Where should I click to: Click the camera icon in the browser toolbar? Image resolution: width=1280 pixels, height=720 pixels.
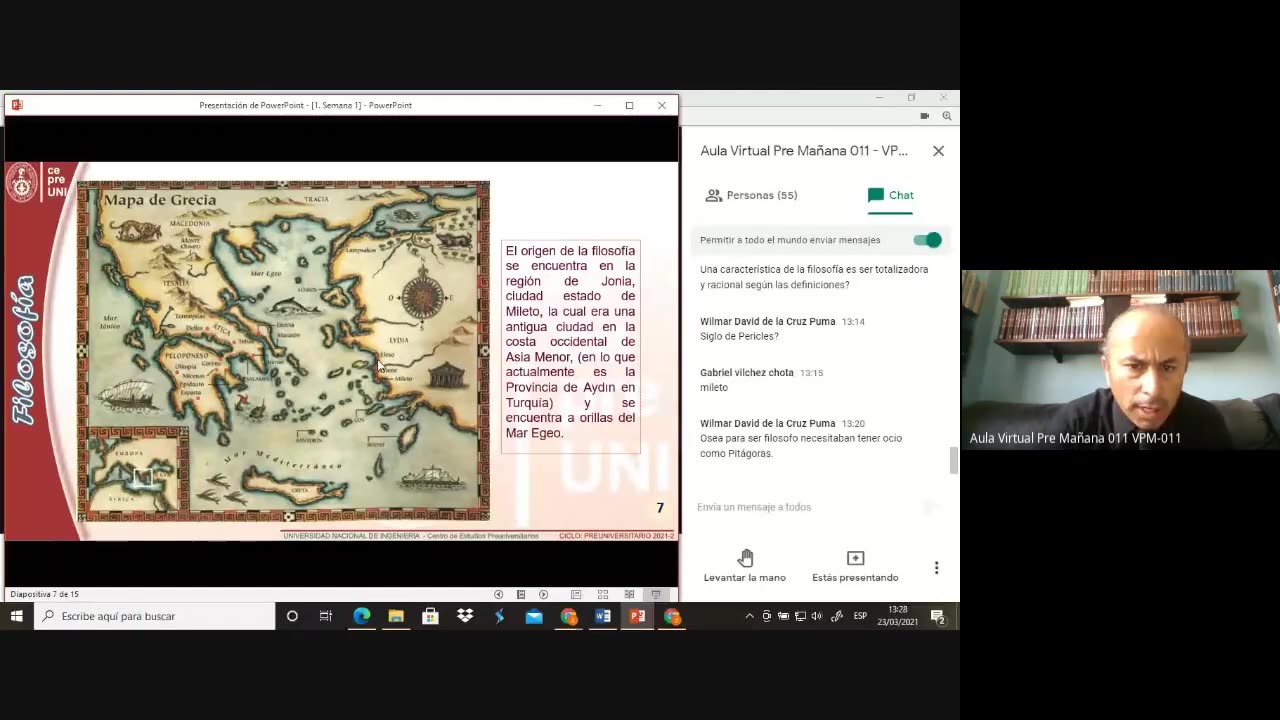[925, 116]
